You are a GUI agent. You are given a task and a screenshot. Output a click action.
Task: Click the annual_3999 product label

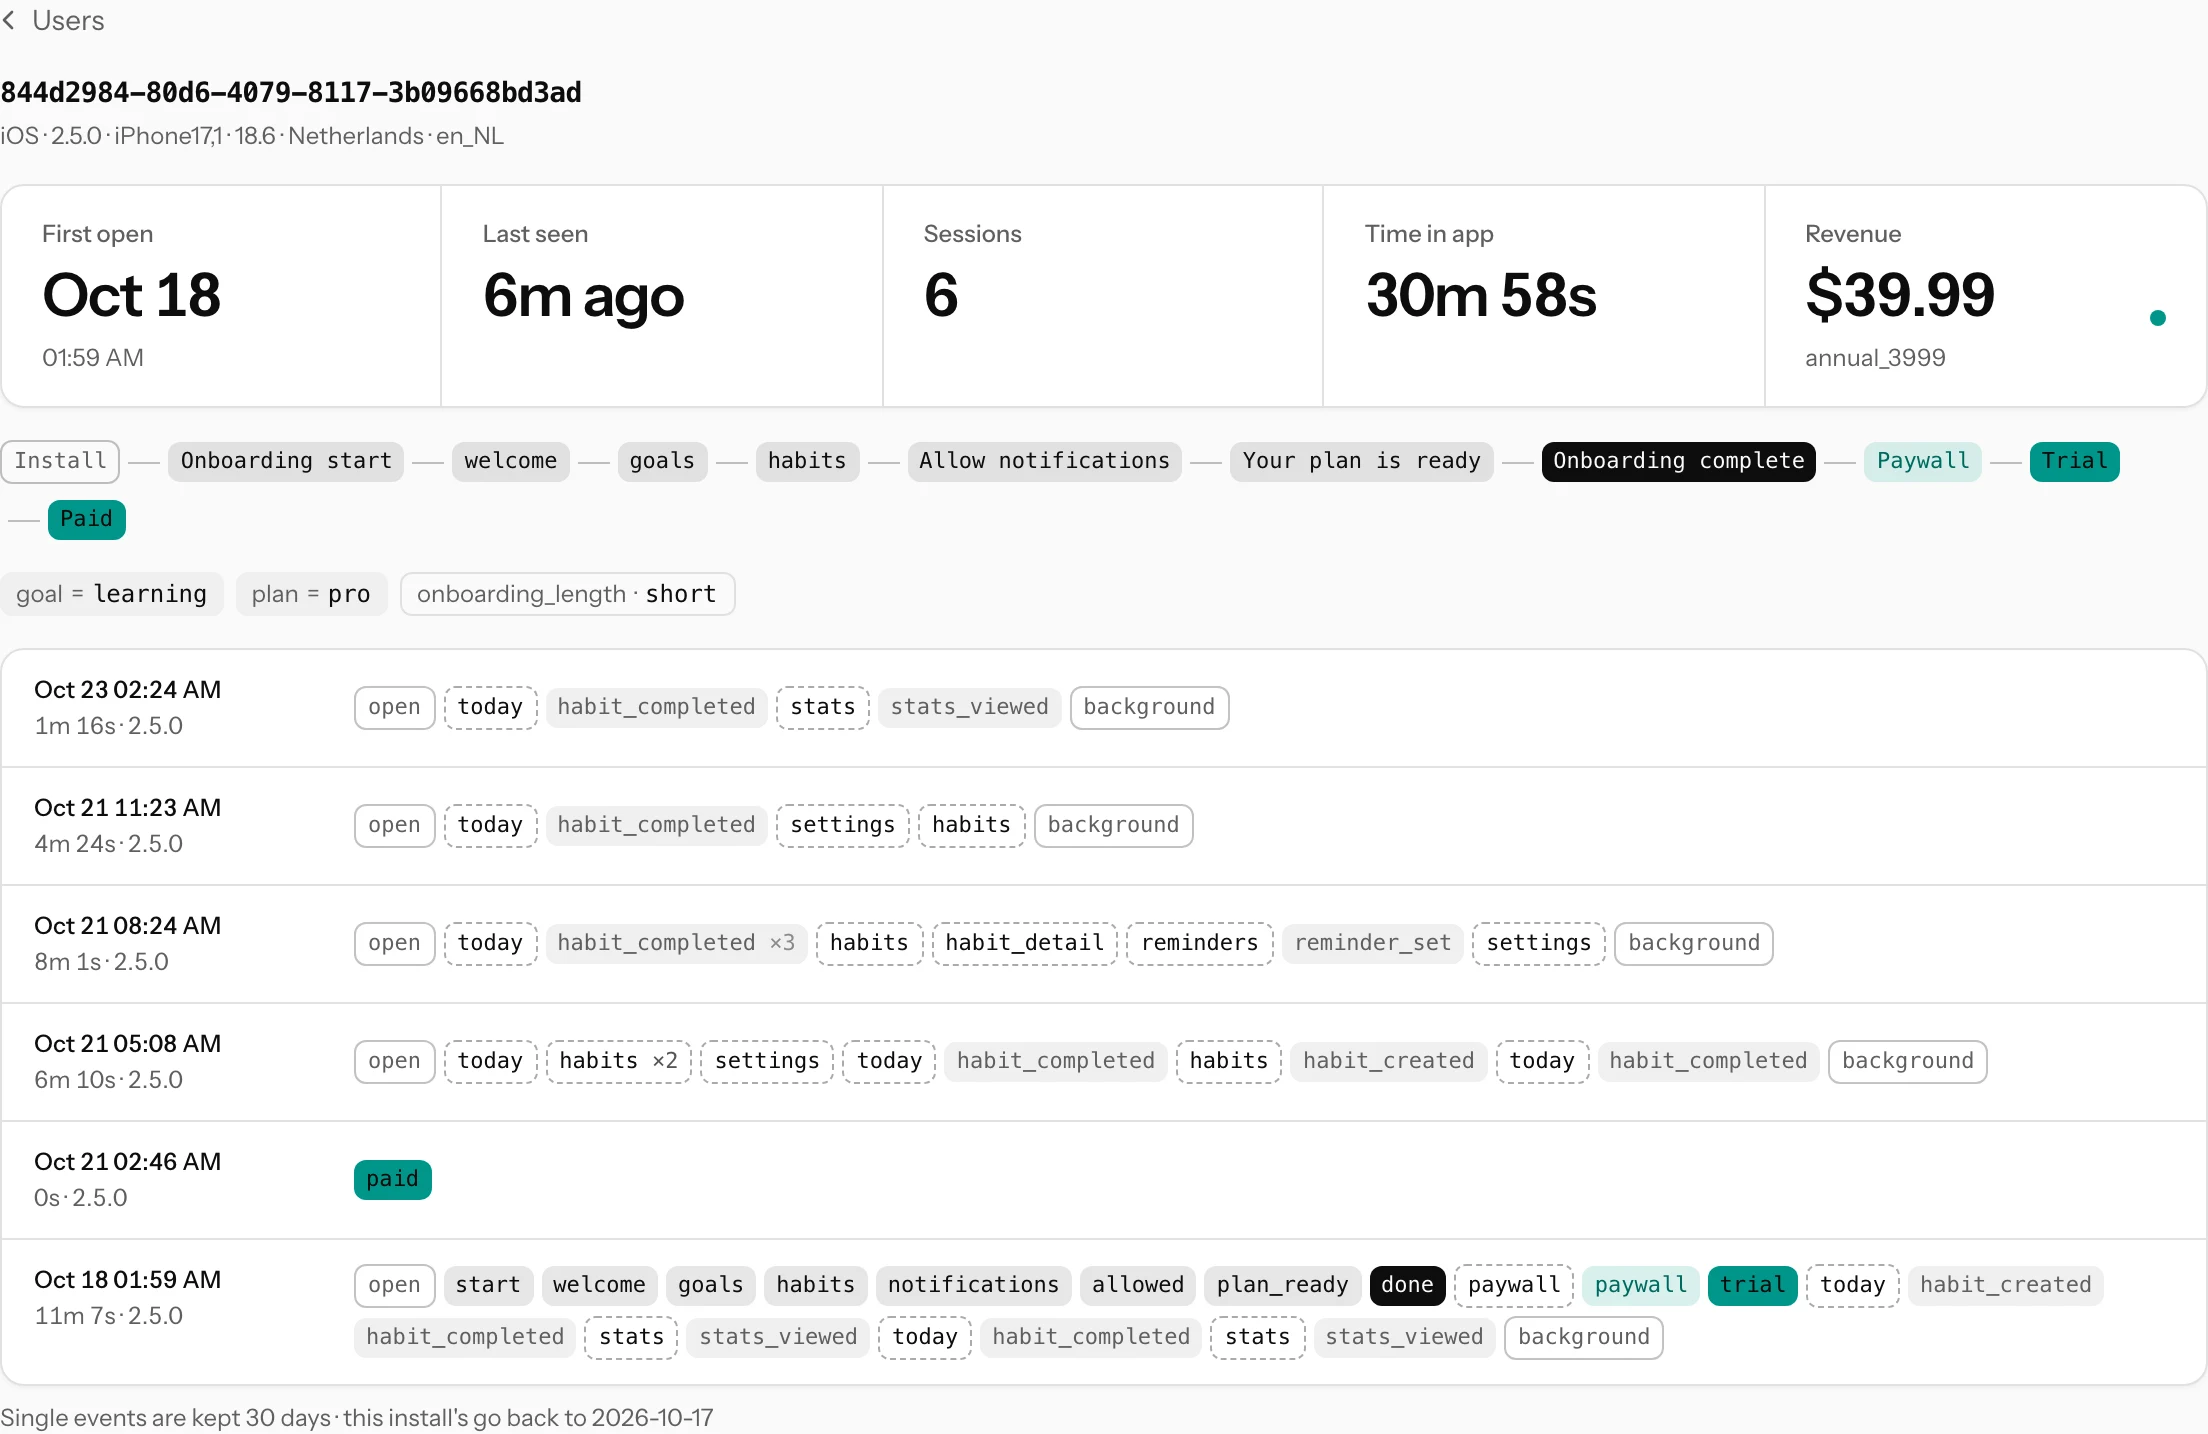click(x=1875, y=358)
